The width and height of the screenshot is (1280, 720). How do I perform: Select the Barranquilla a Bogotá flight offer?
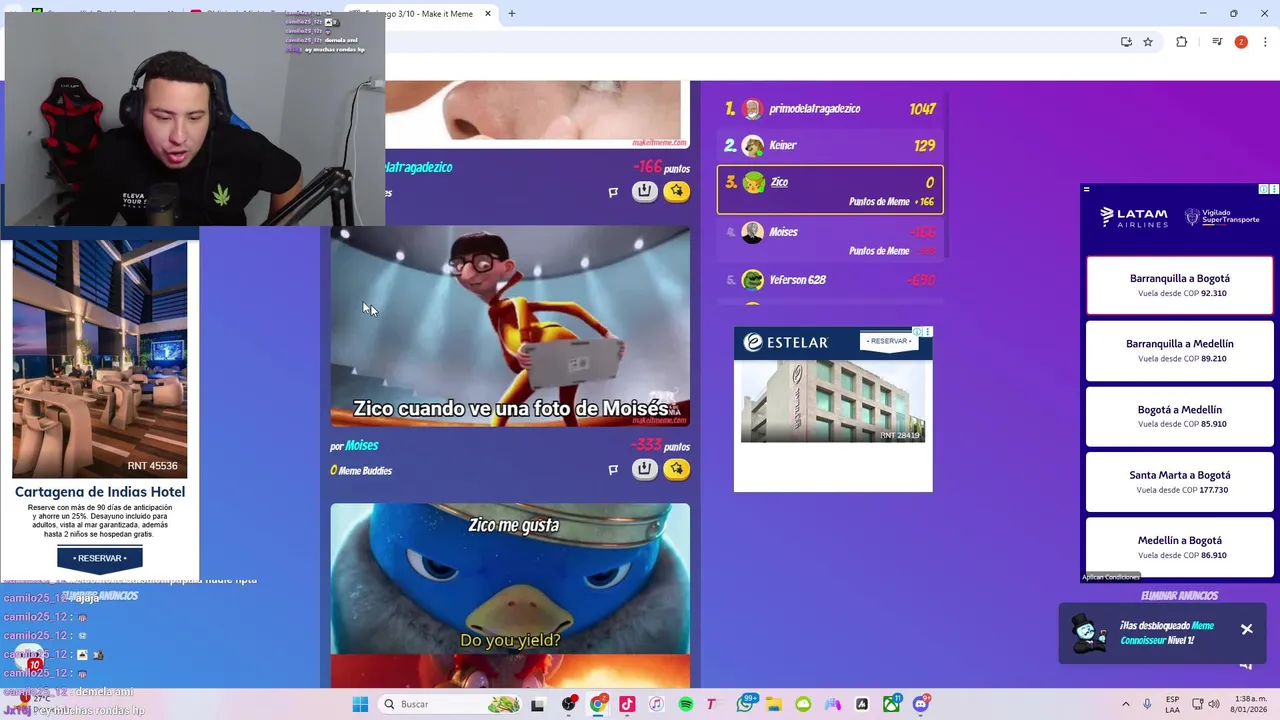[x=1180, y=285]
